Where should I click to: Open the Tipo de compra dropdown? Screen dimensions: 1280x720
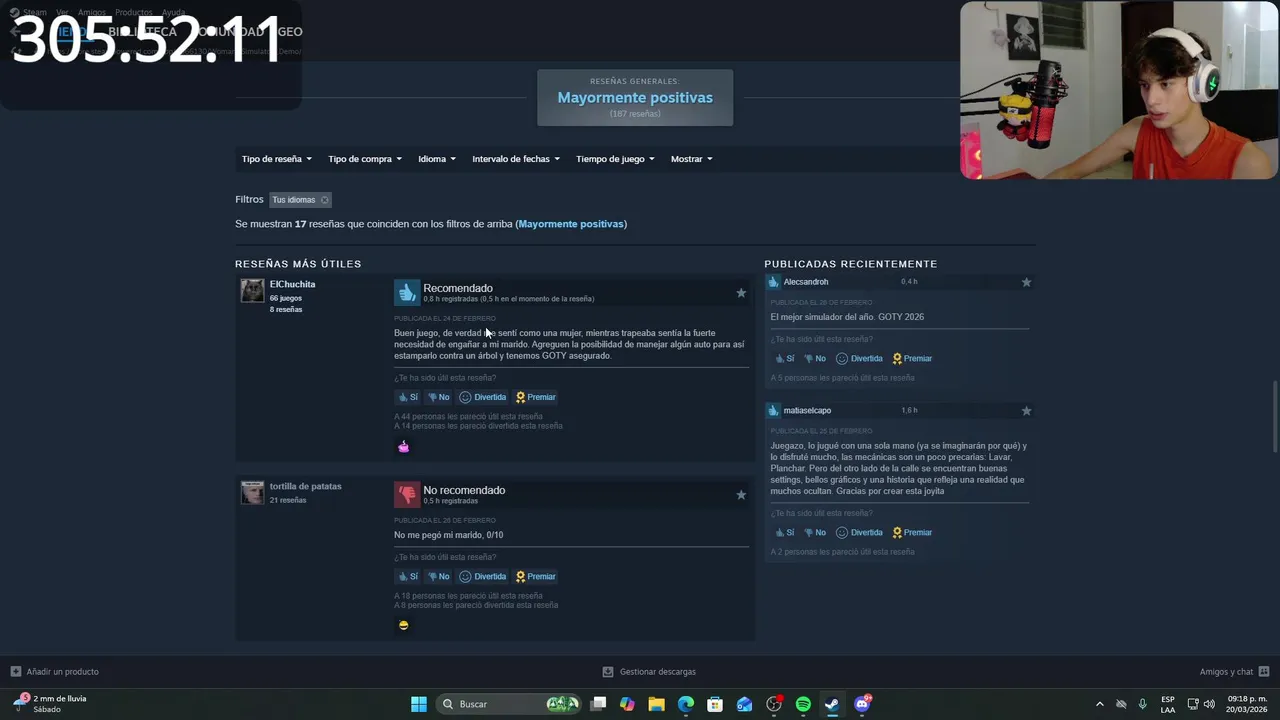[x=365, y=159]
